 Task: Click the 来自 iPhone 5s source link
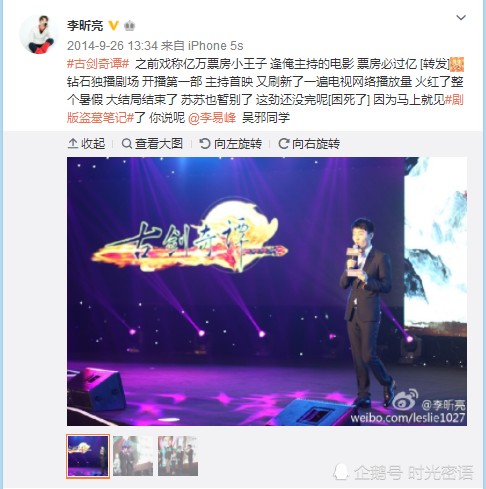[x=202, y=46]
